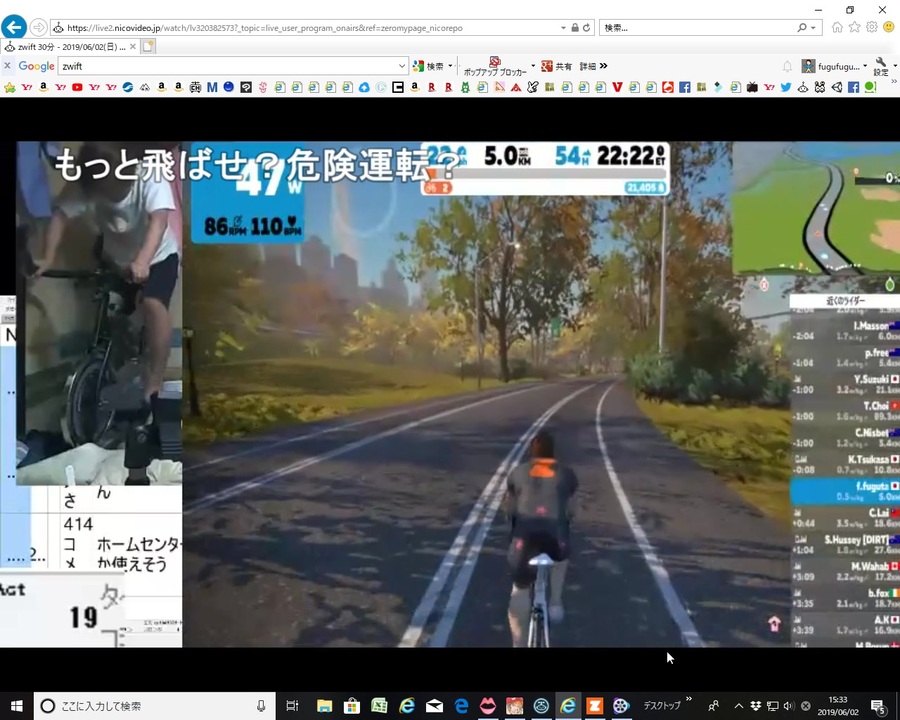Select highlighted rider f.fuguta row
Image resolution: width=900 pixels, height=720 pixels.
pyautogui.click(x=845, y=491)
